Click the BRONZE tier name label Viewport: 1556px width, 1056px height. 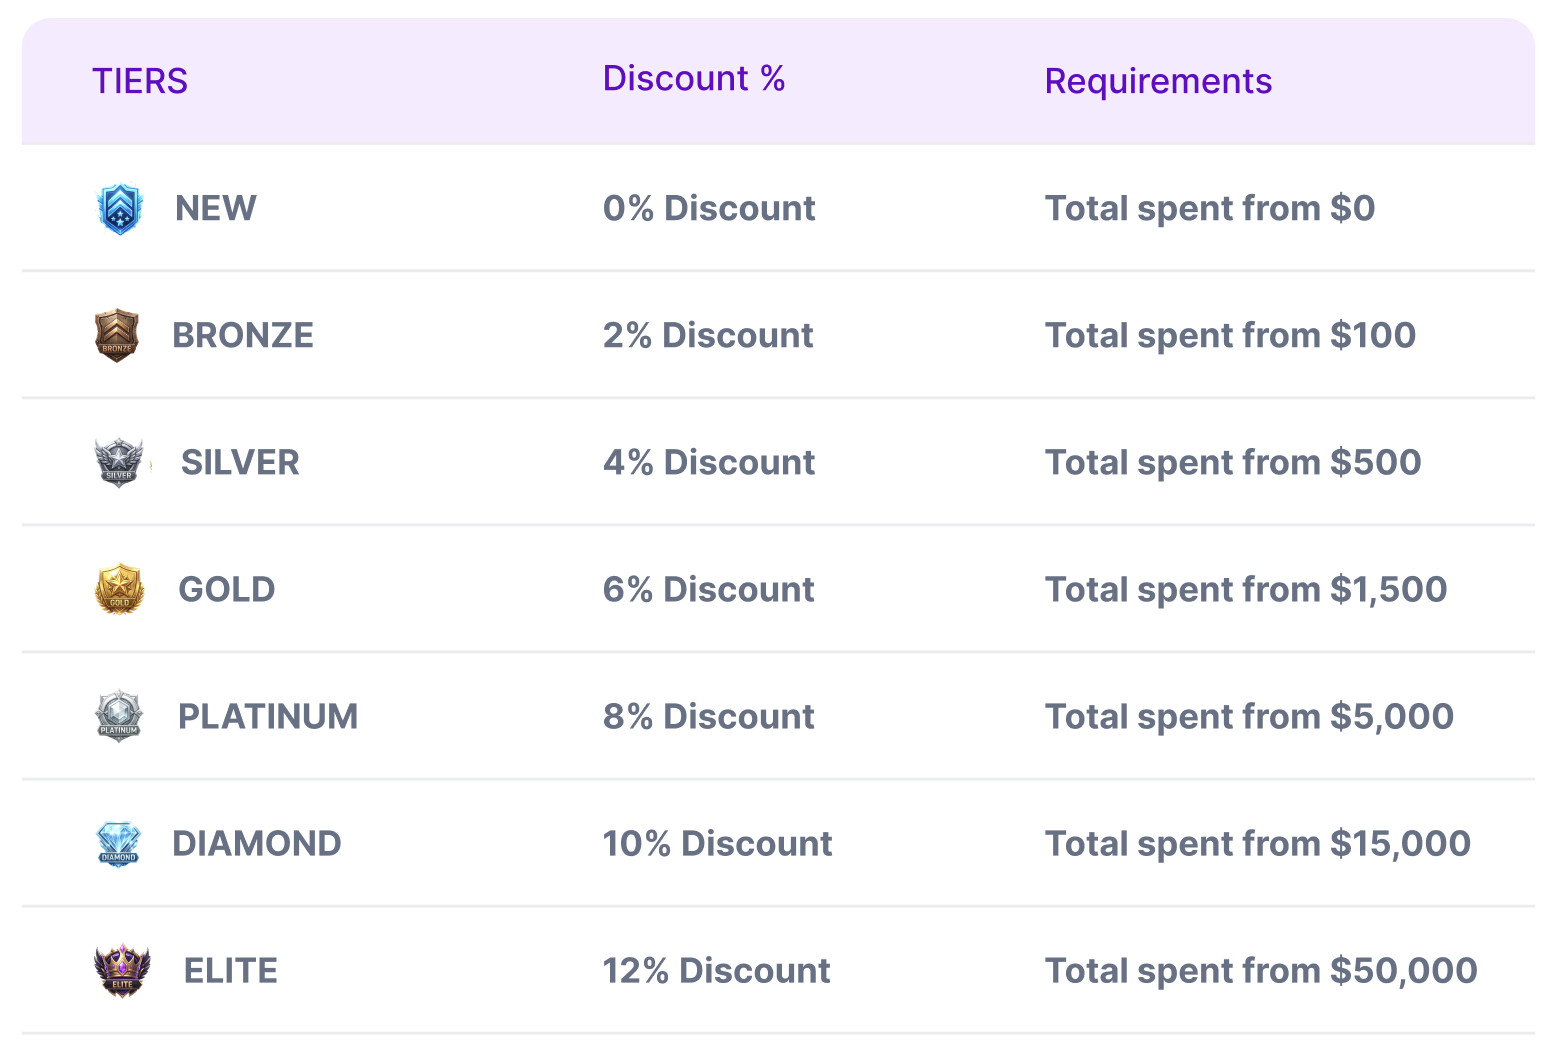click(x=243, y=335)
